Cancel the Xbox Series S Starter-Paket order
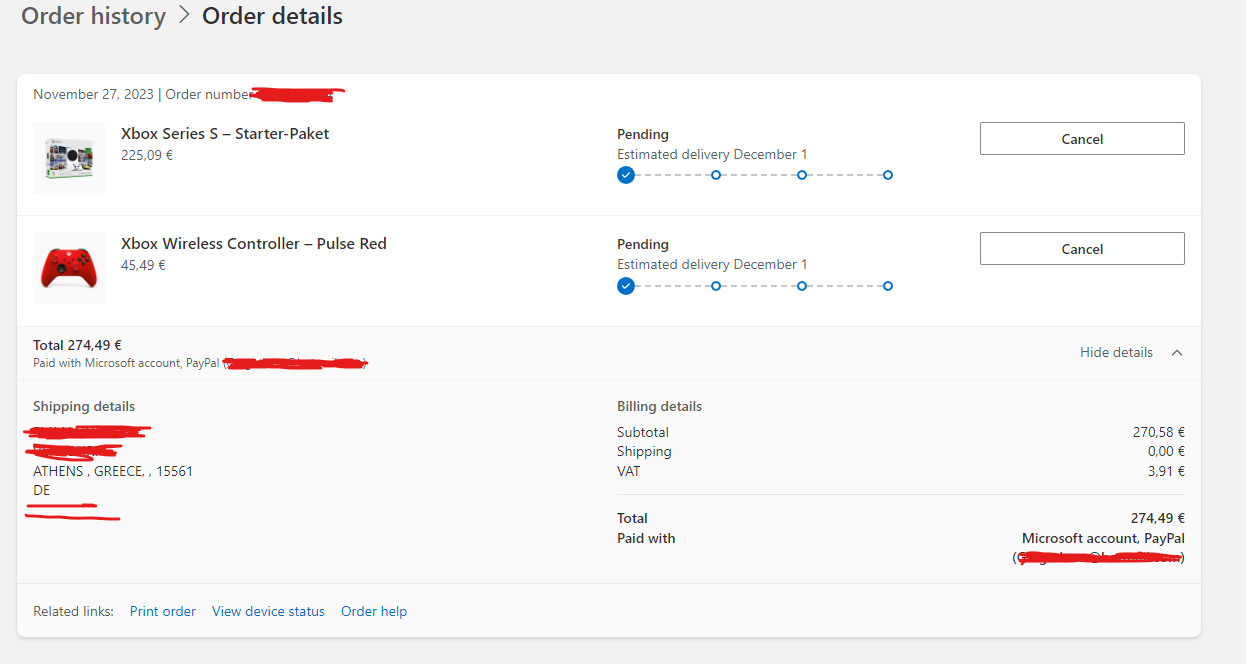 pyautogui.click(x=1082, y=139)
